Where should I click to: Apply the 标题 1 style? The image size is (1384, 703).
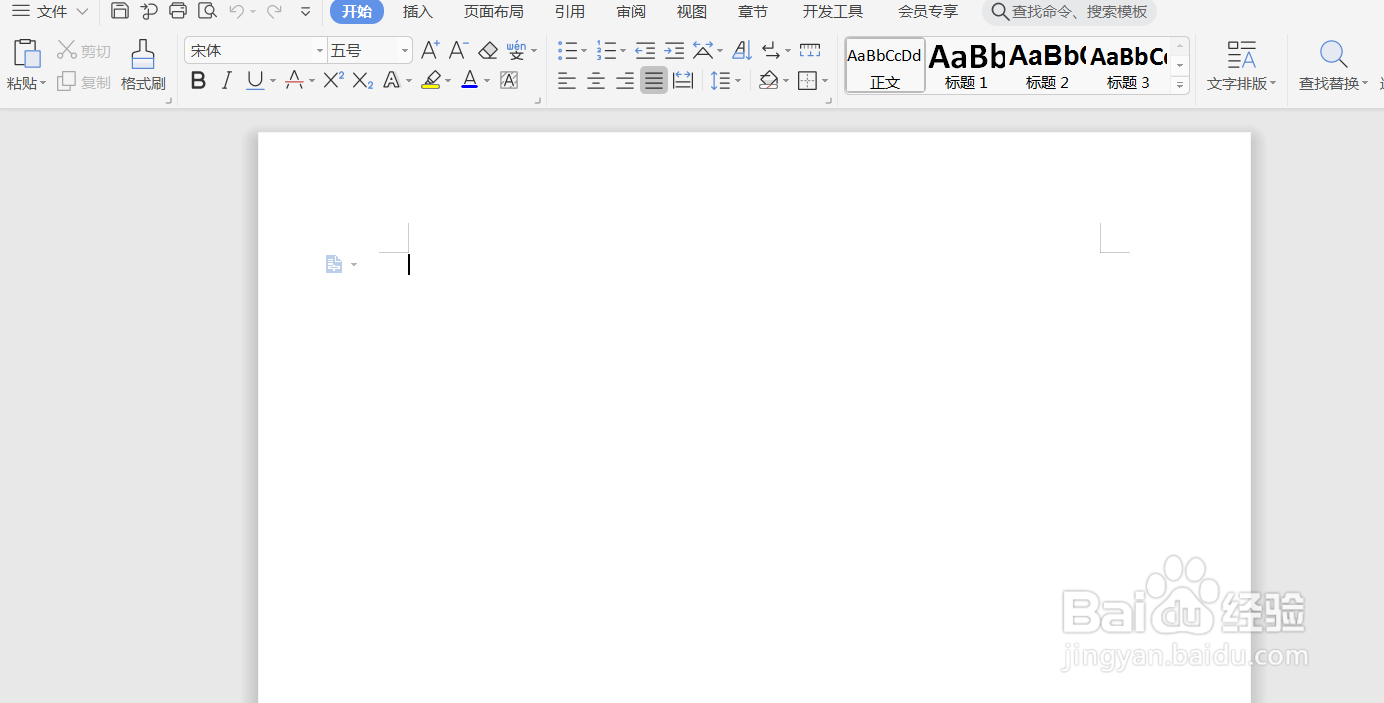click(966, 65)
